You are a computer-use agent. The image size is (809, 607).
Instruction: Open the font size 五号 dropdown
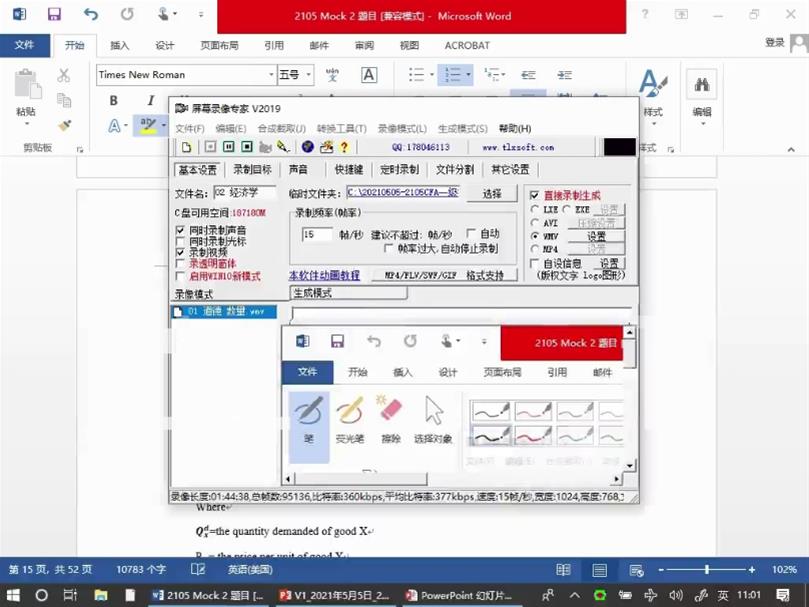point(309,75)
